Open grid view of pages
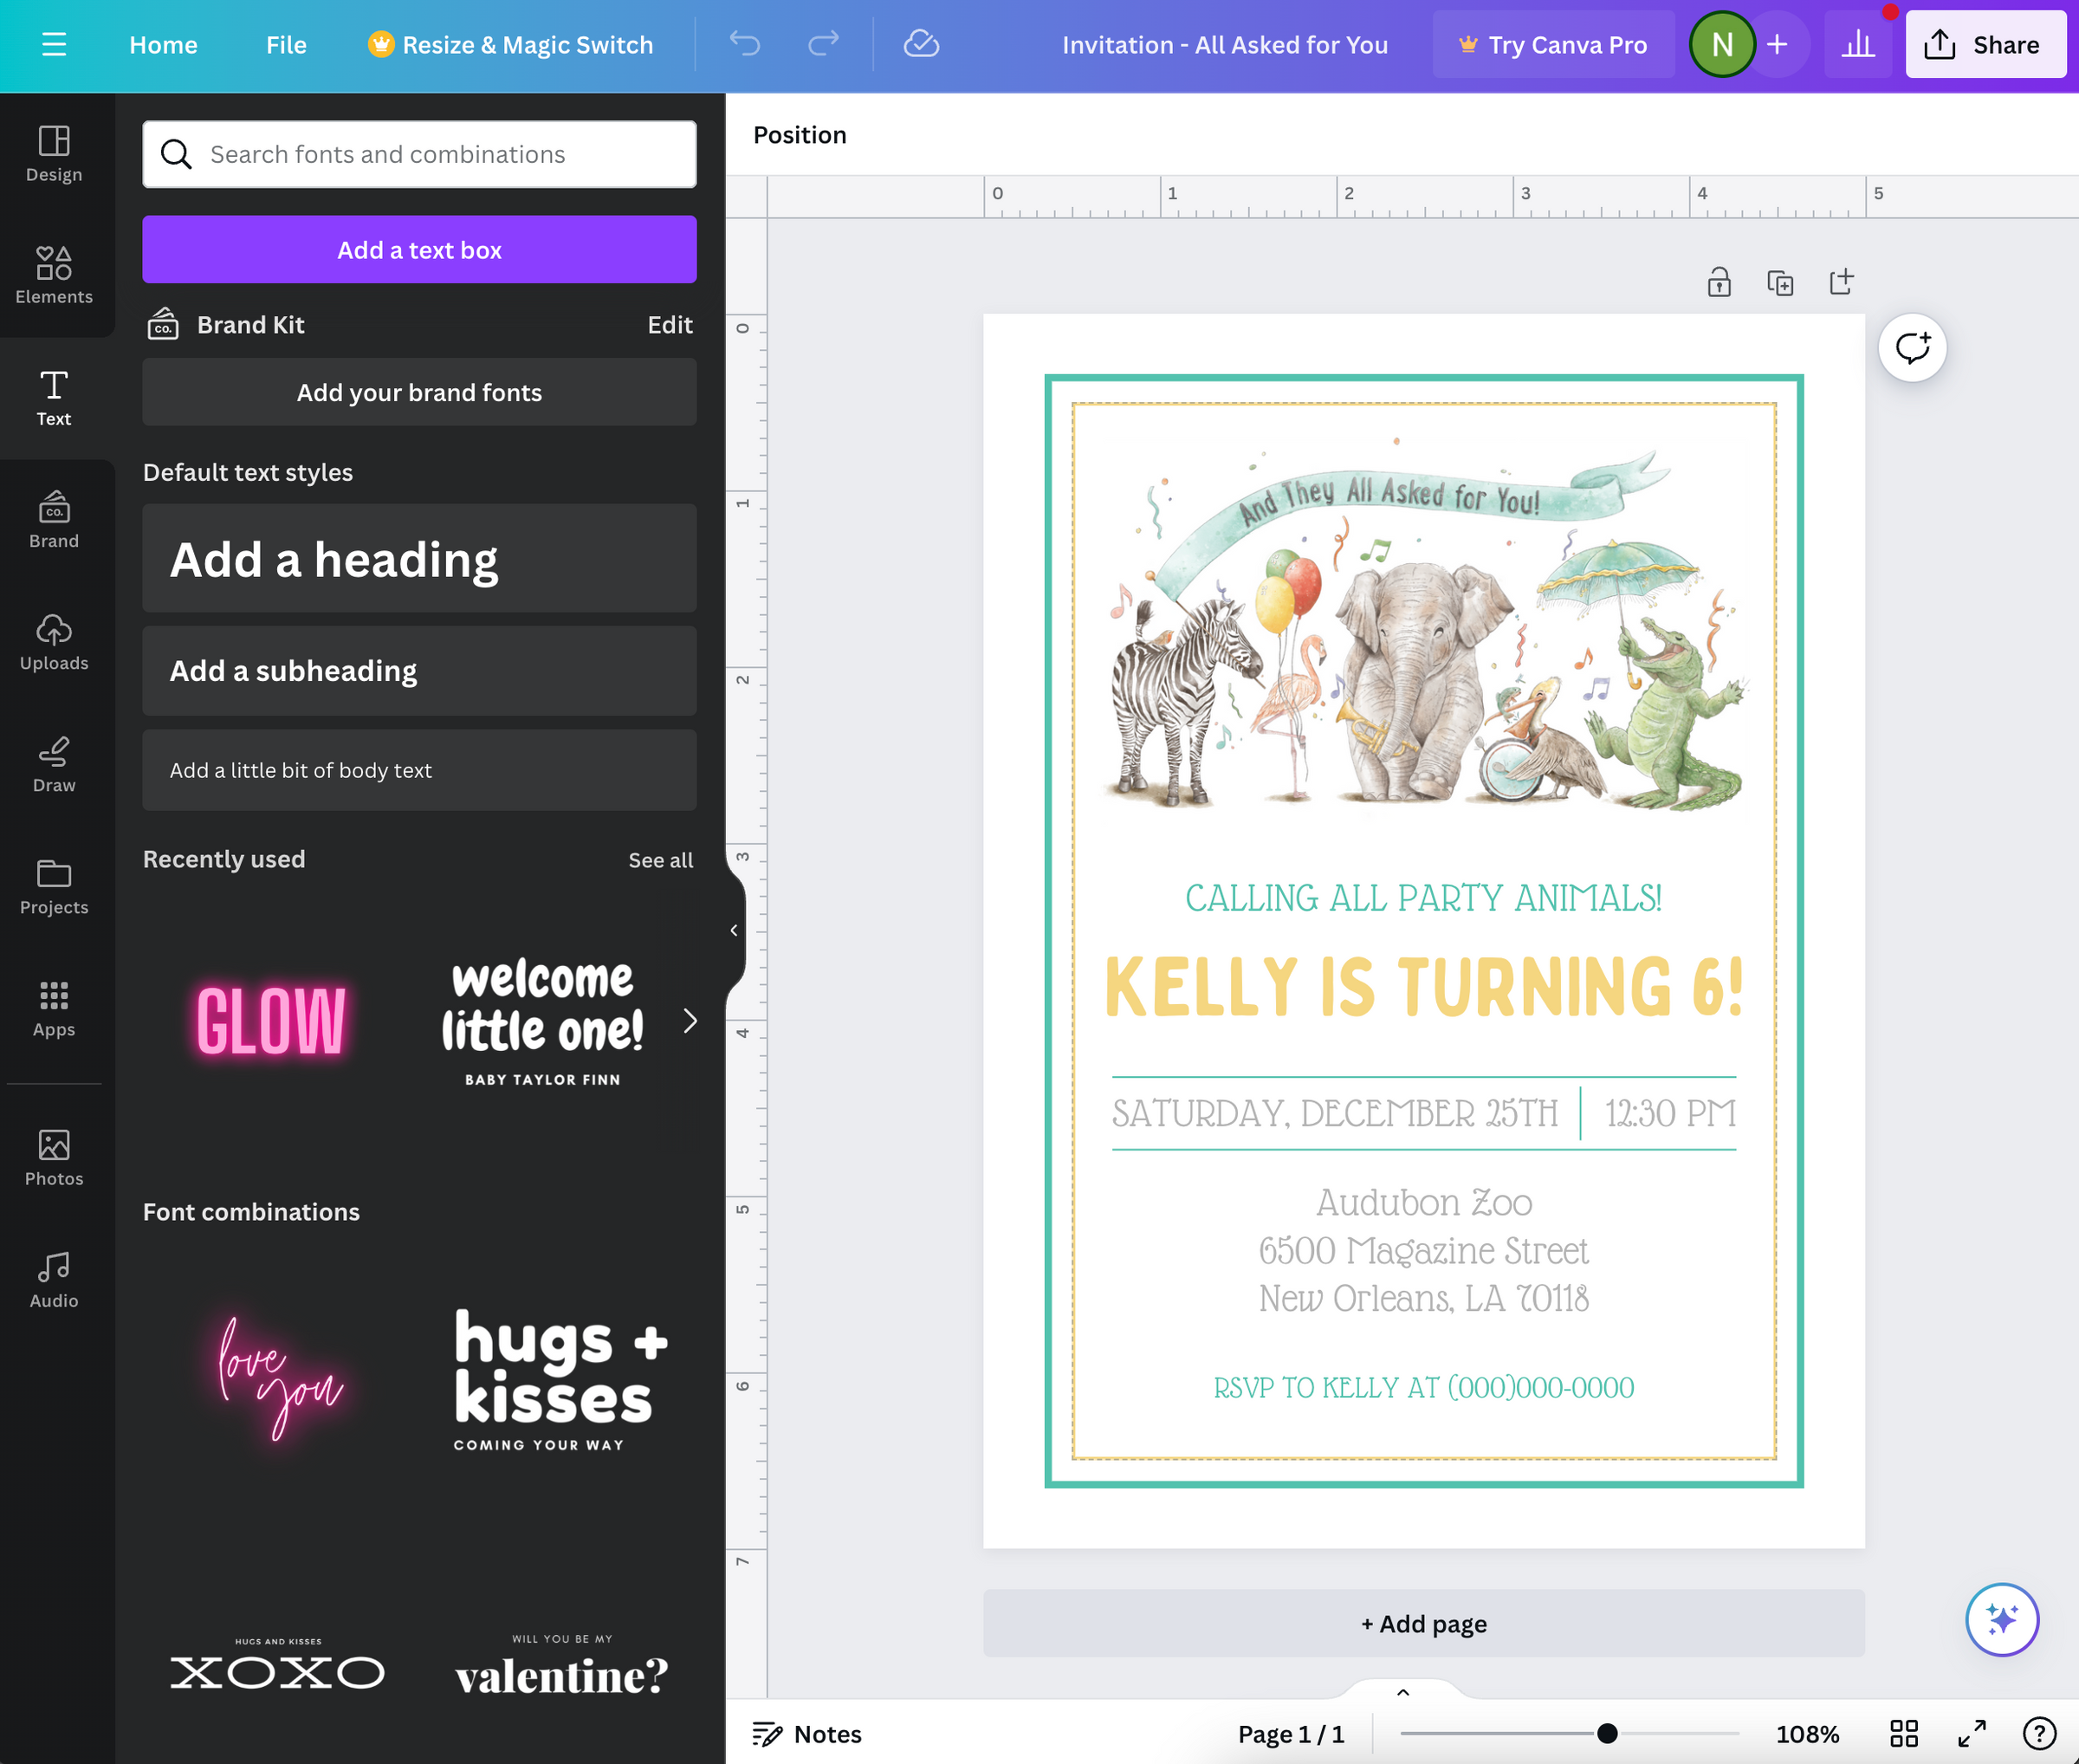The image size is (2079, 1764). 1903,1733
